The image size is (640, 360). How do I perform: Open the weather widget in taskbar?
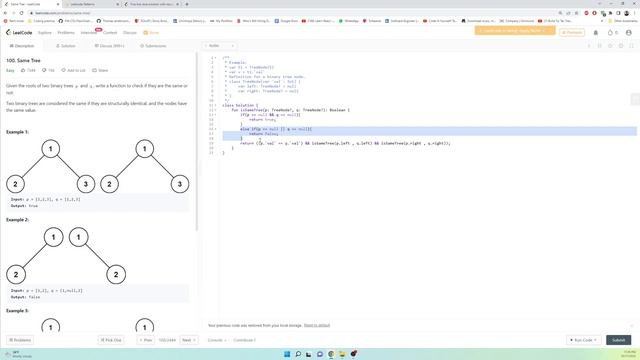point(18,354)
